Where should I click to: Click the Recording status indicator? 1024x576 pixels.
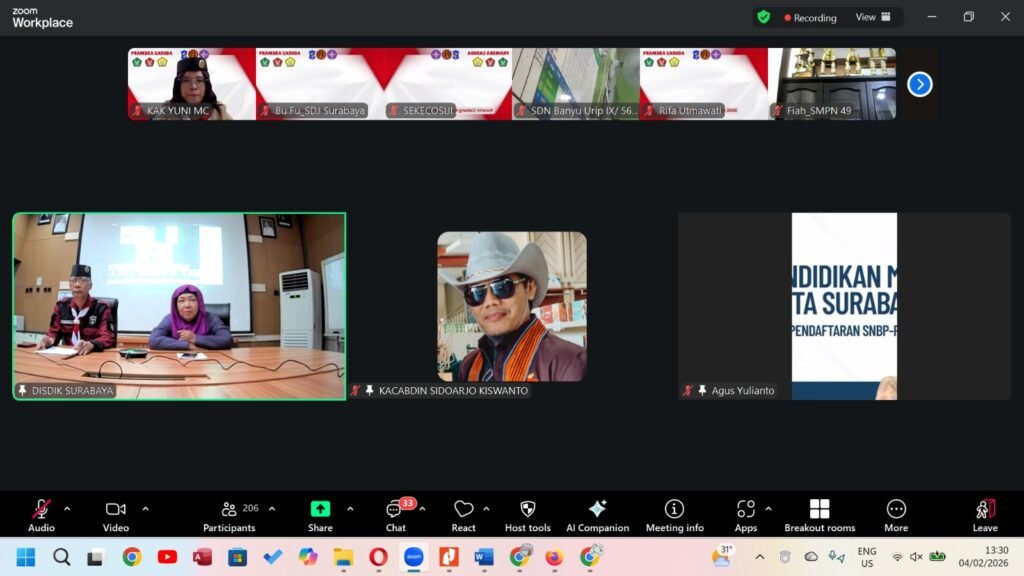pos(810,17)
